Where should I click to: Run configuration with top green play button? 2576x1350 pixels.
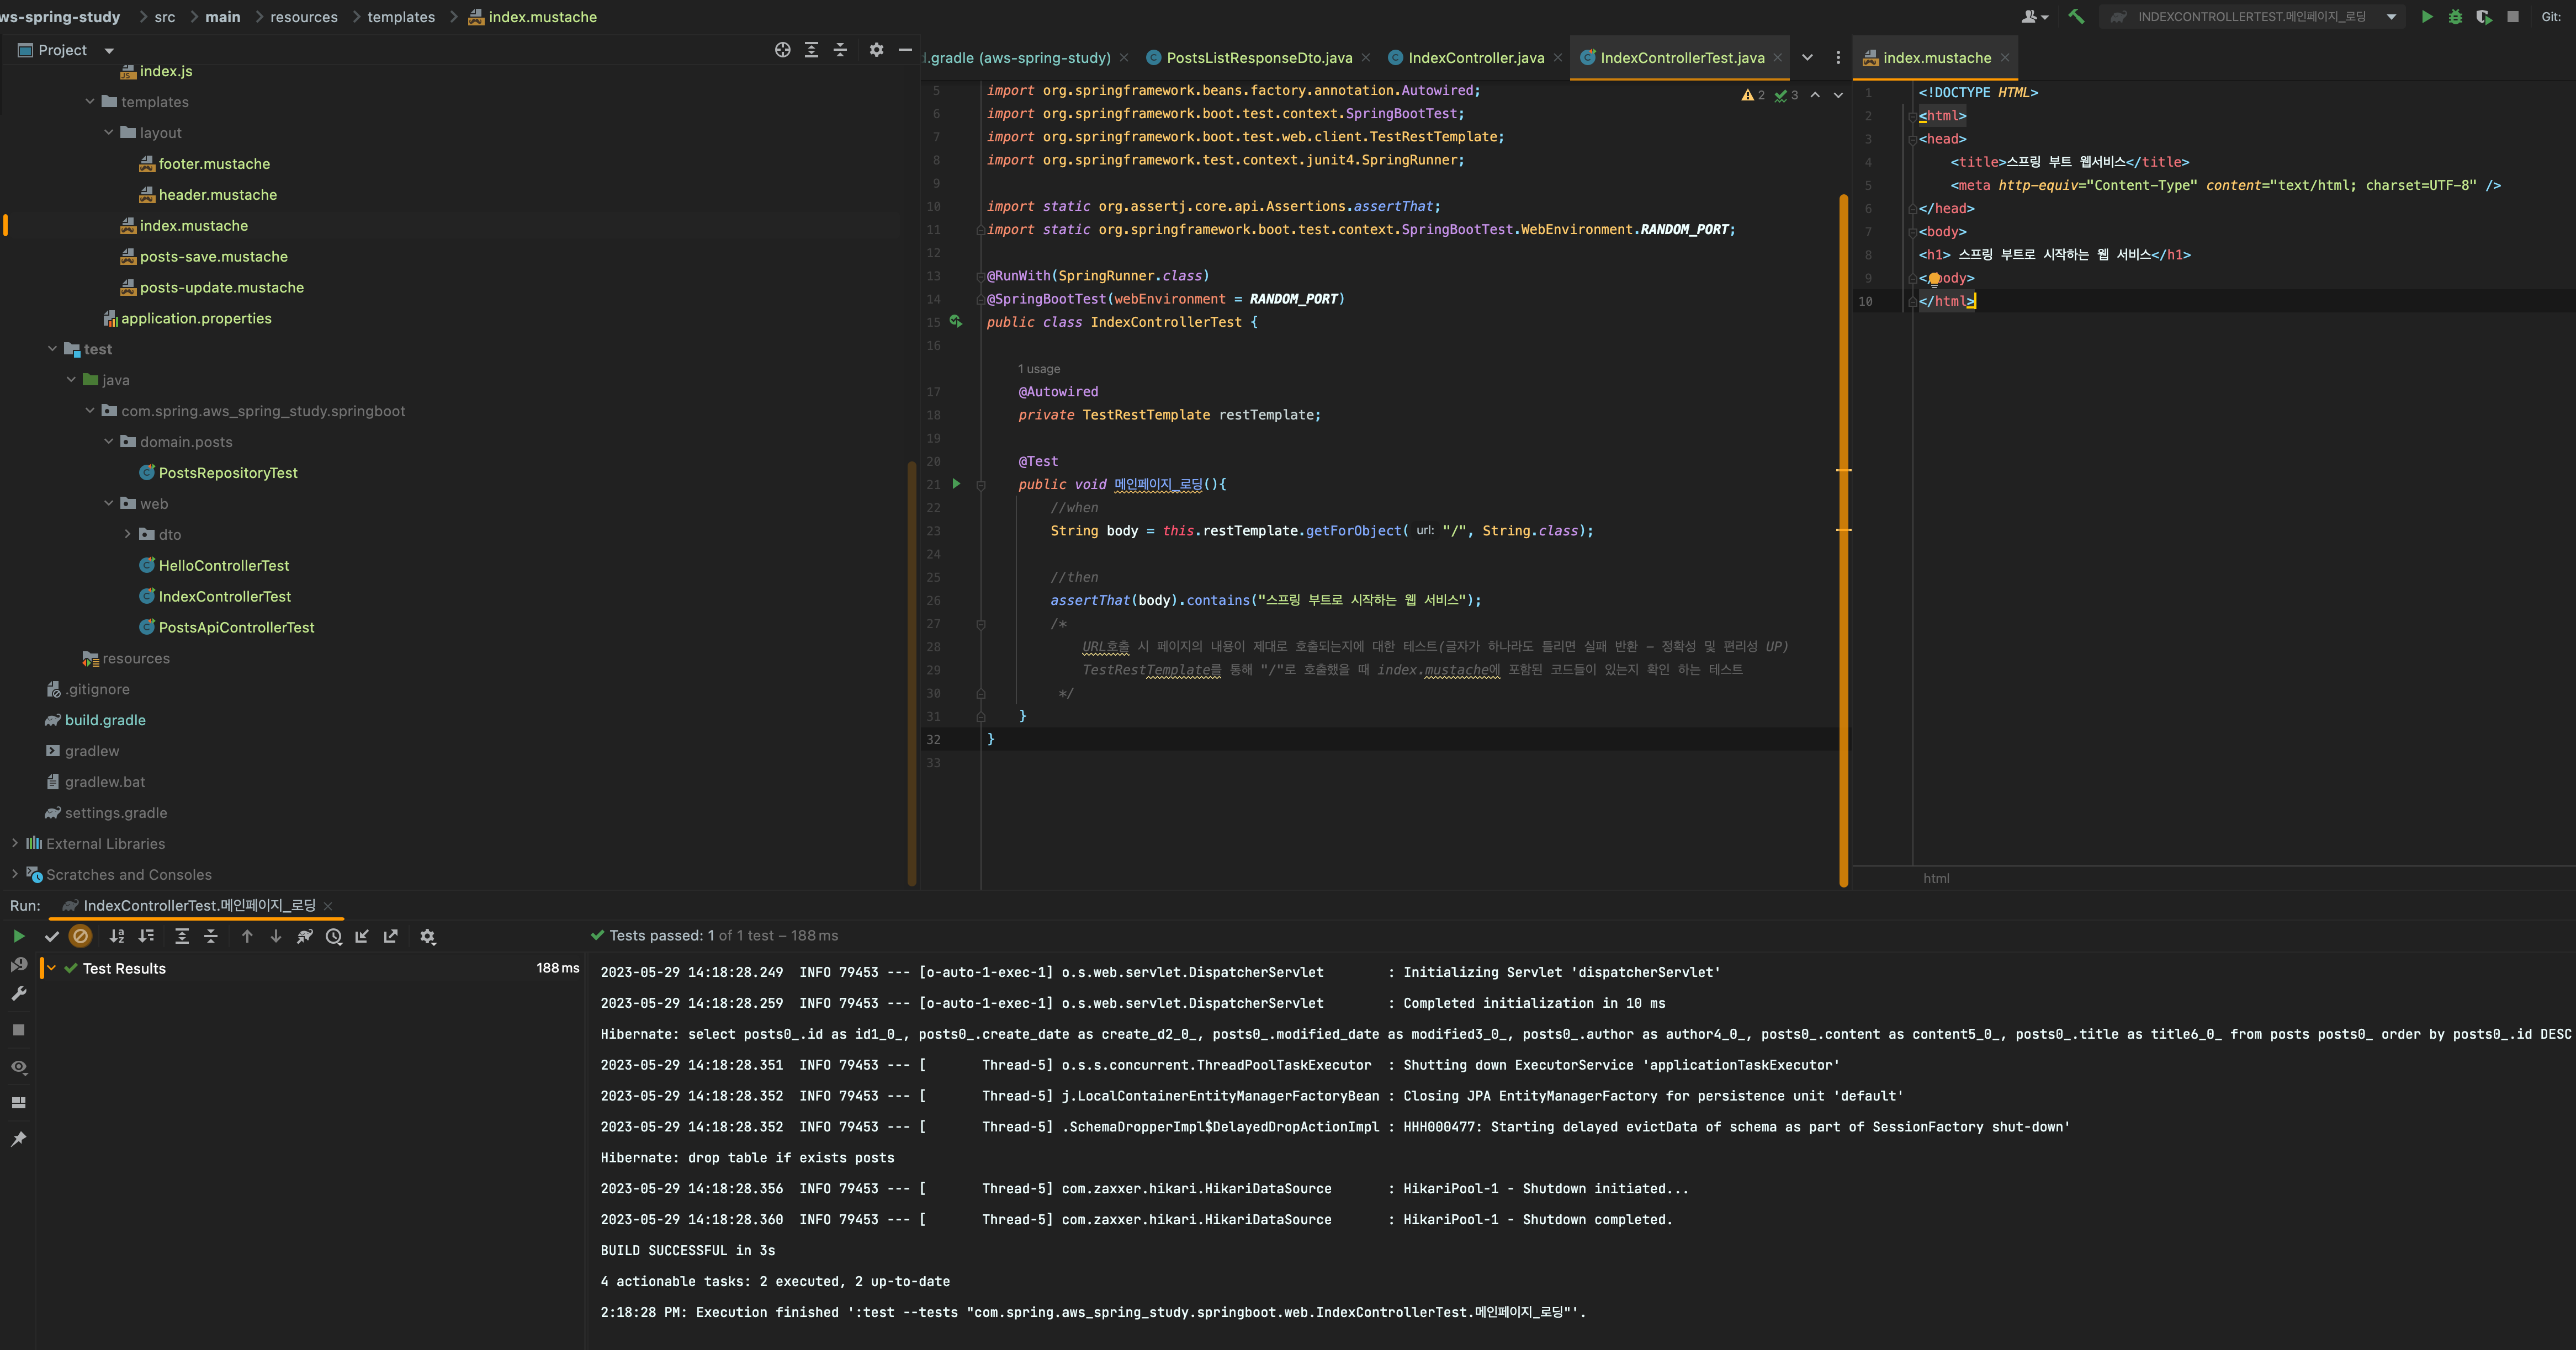click(x=2427, y=17)
